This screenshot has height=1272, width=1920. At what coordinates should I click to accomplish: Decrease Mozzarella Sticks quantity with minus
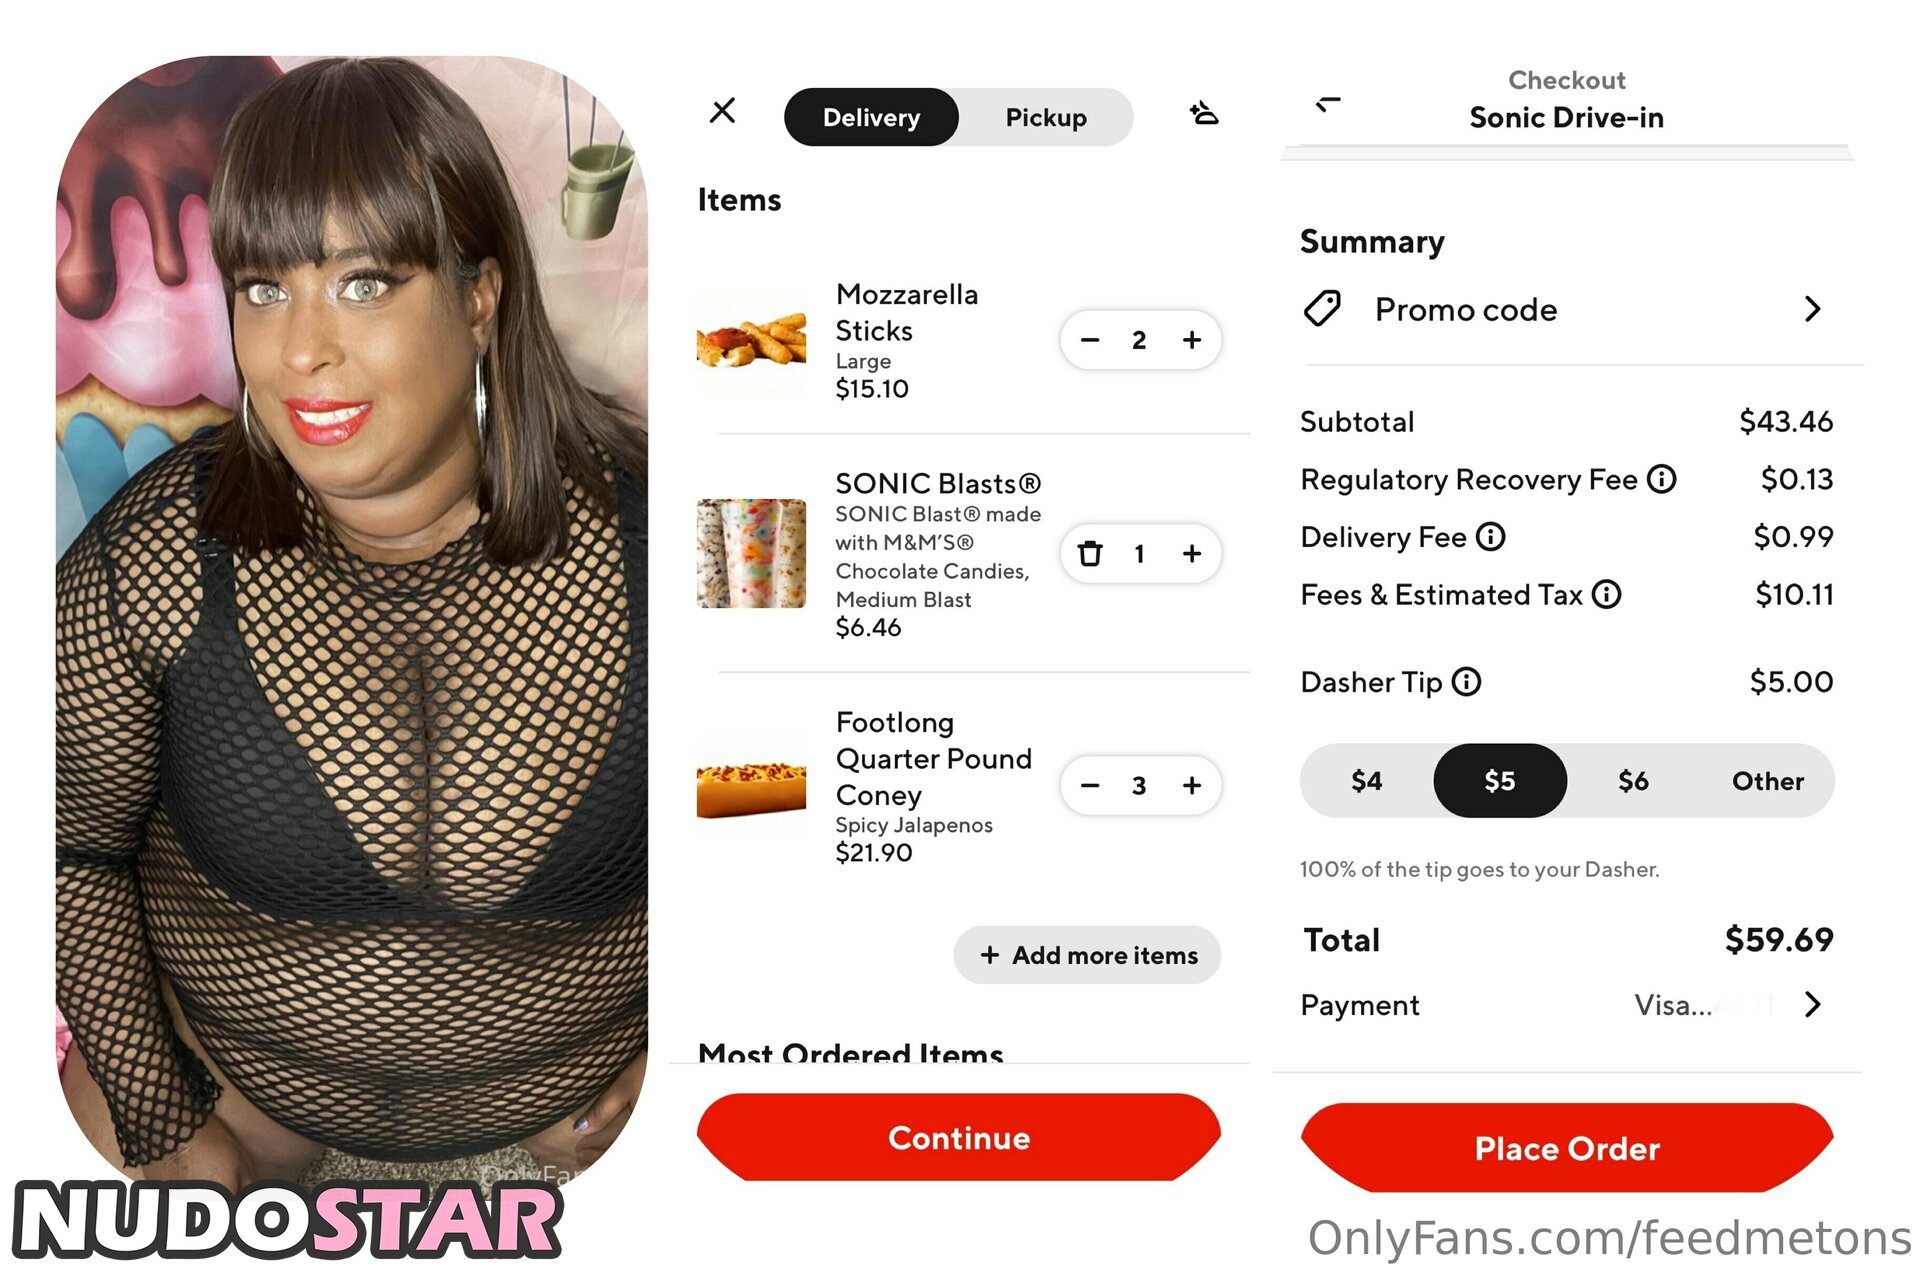[1090, 340]
